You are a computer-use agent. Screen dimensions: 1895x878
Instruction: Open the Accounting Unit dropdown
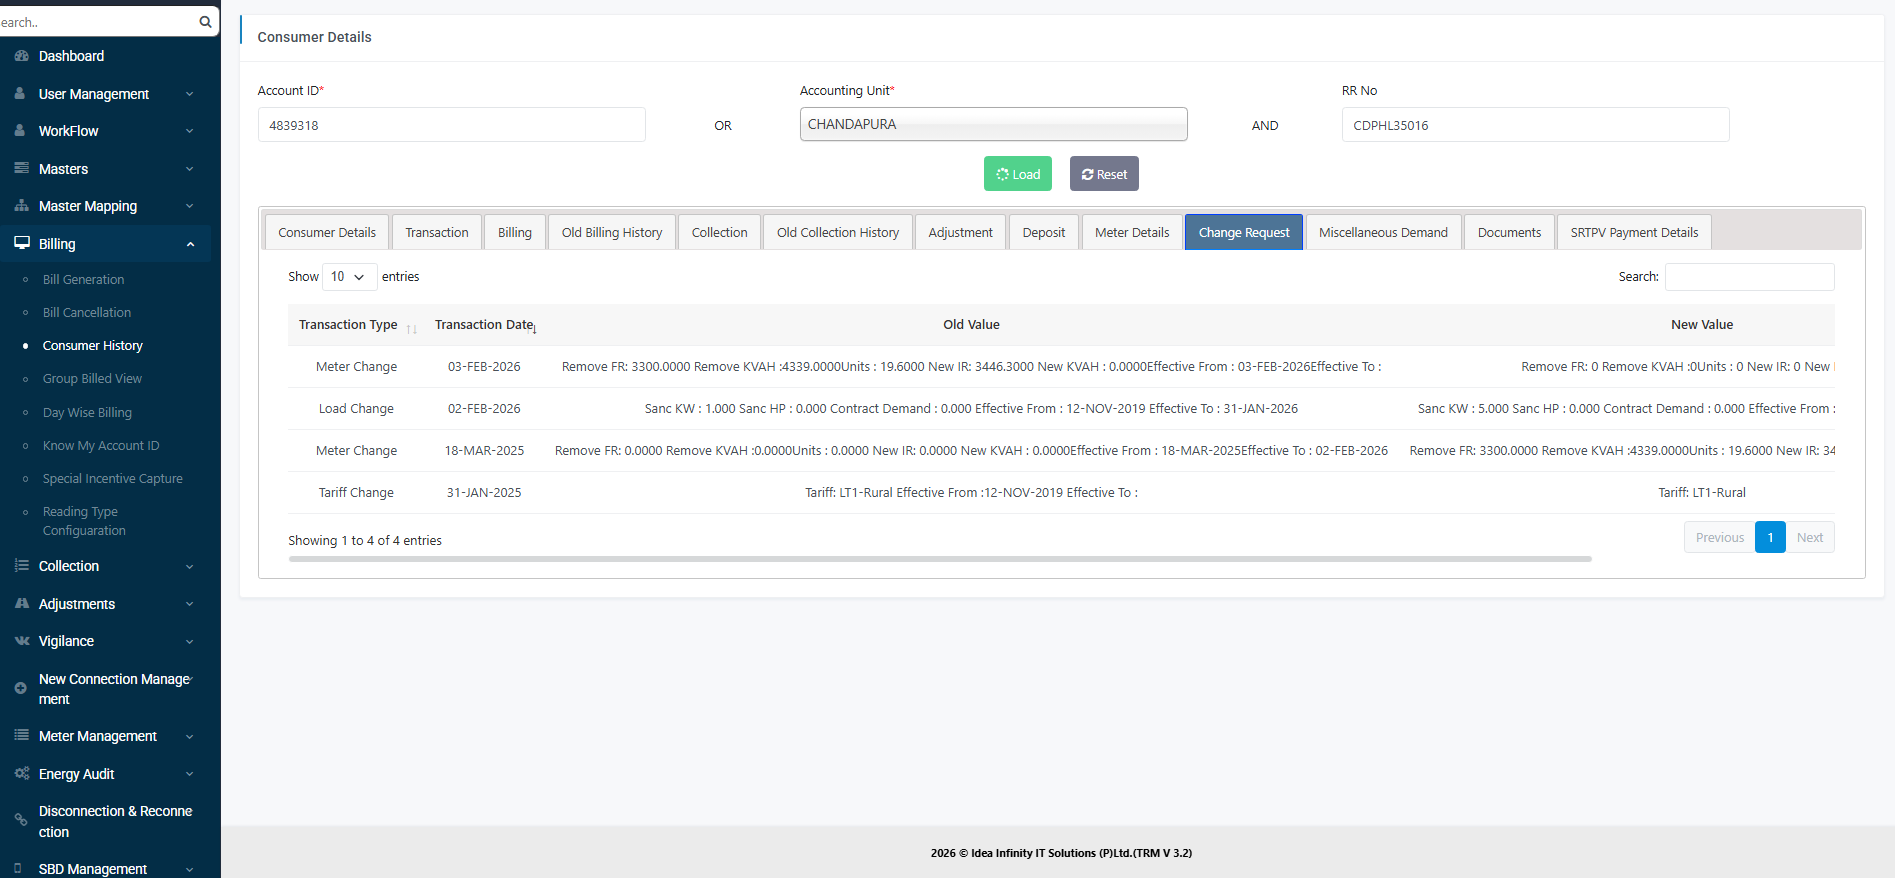click(992, 125)
